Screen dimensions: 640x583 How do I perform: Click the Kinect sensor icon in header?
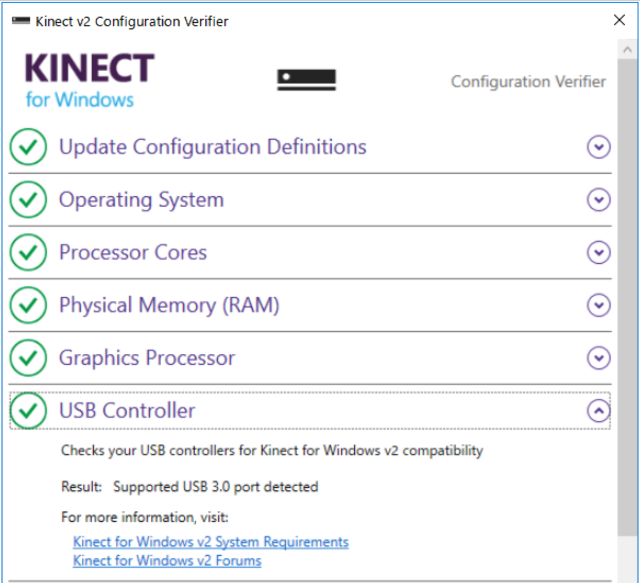click(x=307, y=80)
